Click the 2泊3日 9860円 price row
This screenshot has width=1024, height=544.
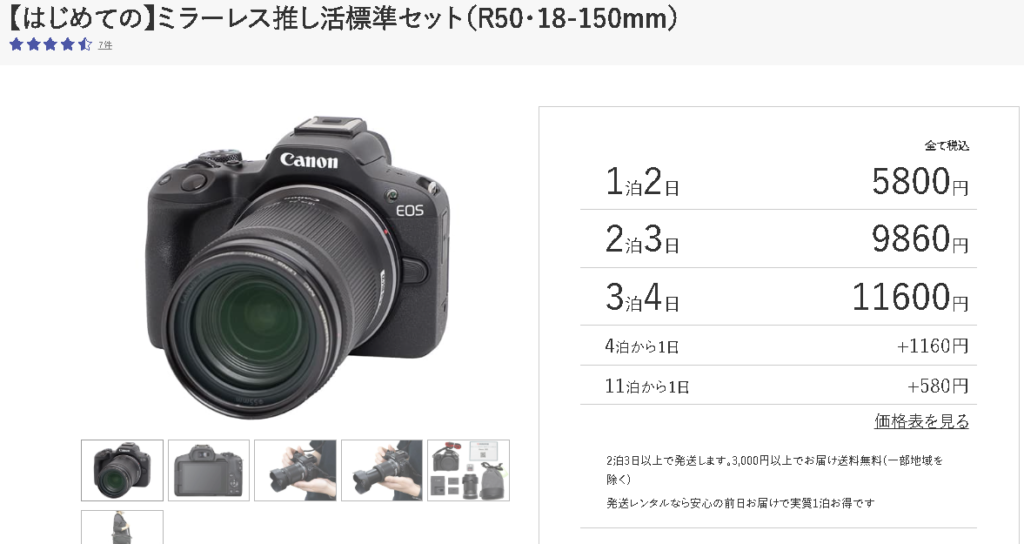coord(778,238)
